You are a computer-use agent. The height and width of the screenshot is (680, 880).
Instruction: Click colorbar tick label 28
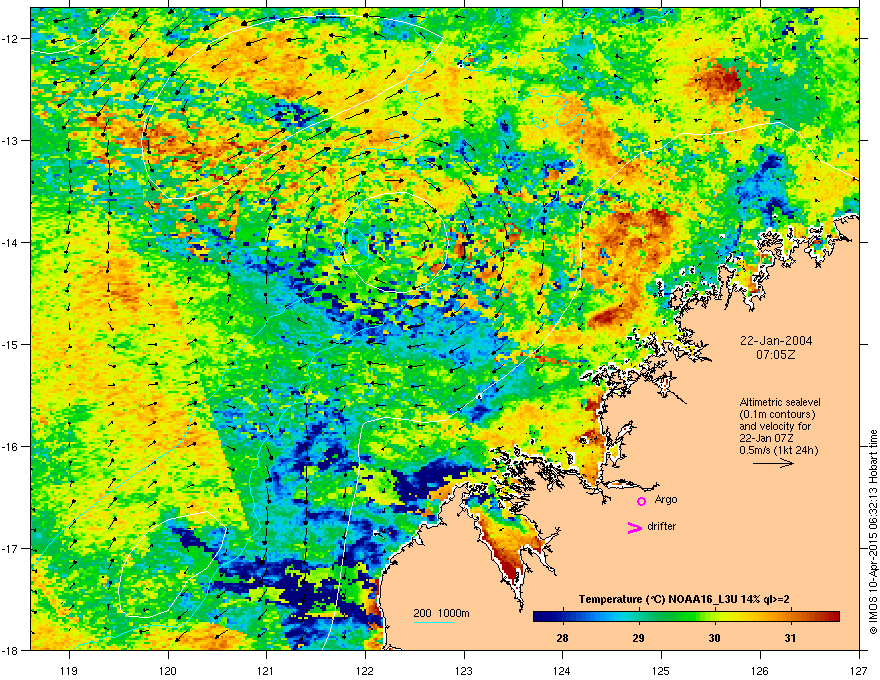click(x=562, y=638)
